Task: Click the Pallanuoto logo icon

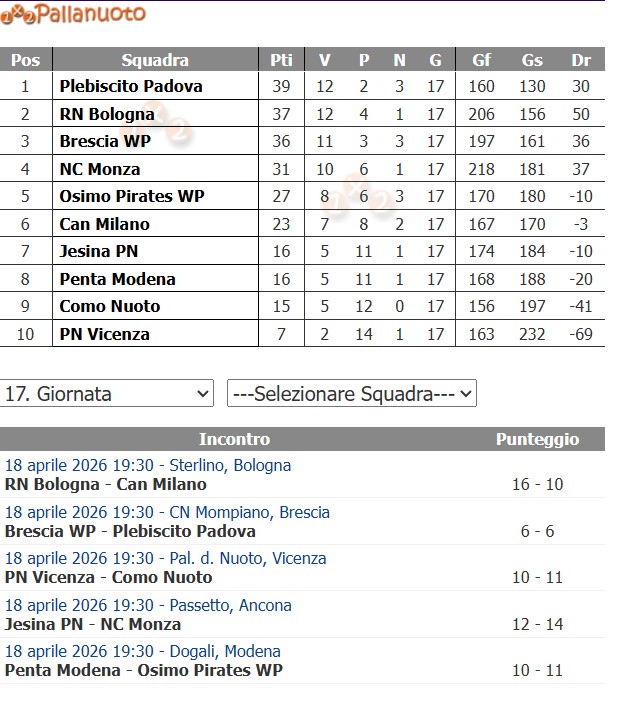Action: [x=18, y=14]
